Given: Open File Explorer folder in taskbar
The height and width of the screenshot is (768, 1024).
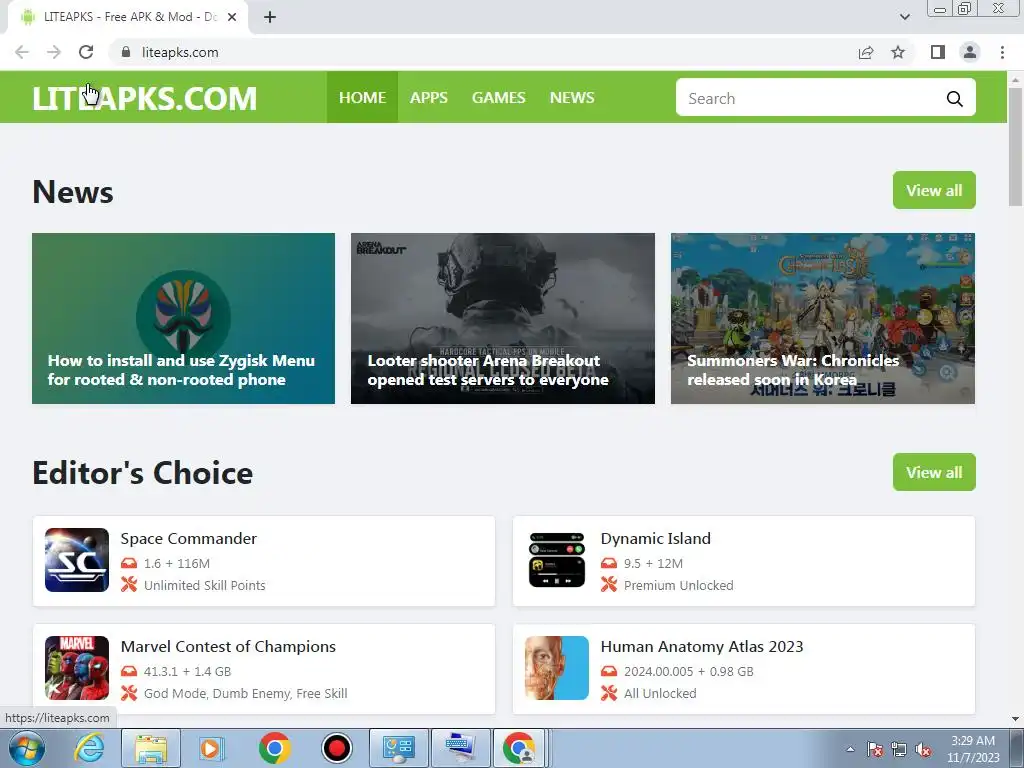Looking at the screenshot, I should coord(150,748).
